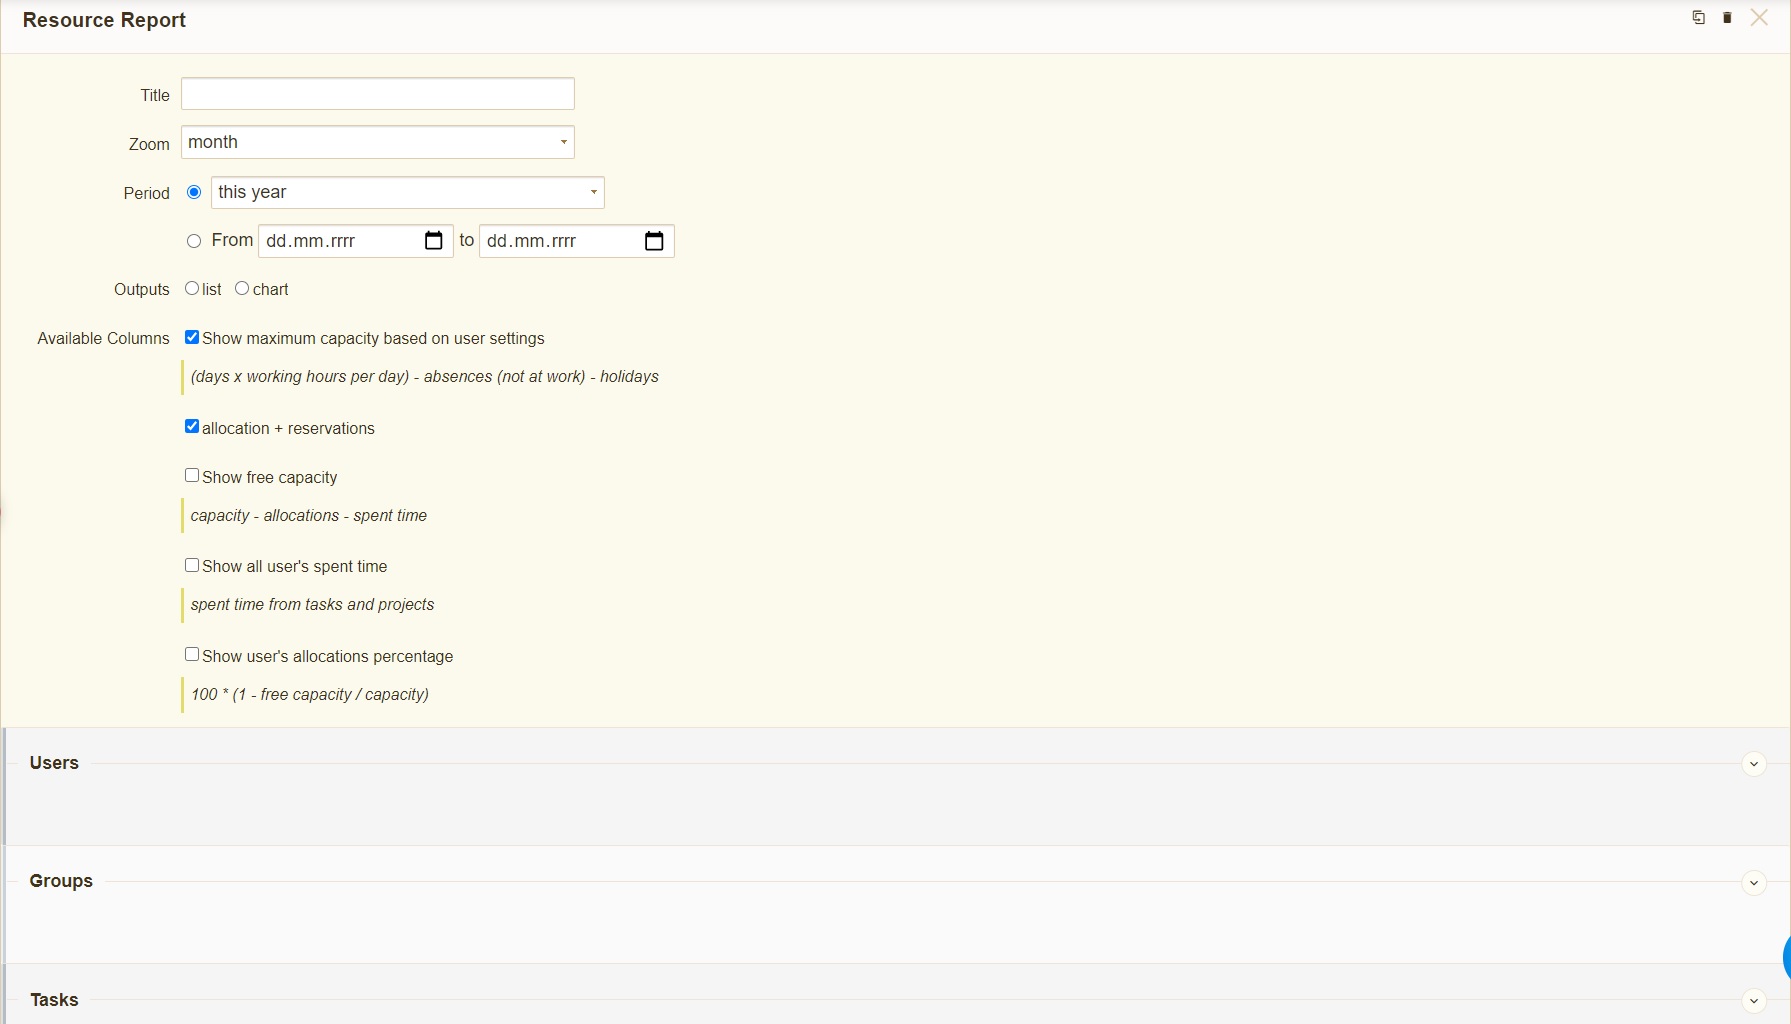This screenshot has width=1791, height=1024.
Task: Click the Groups section heading
Action: pyautogui.click(x=61, y=881)
